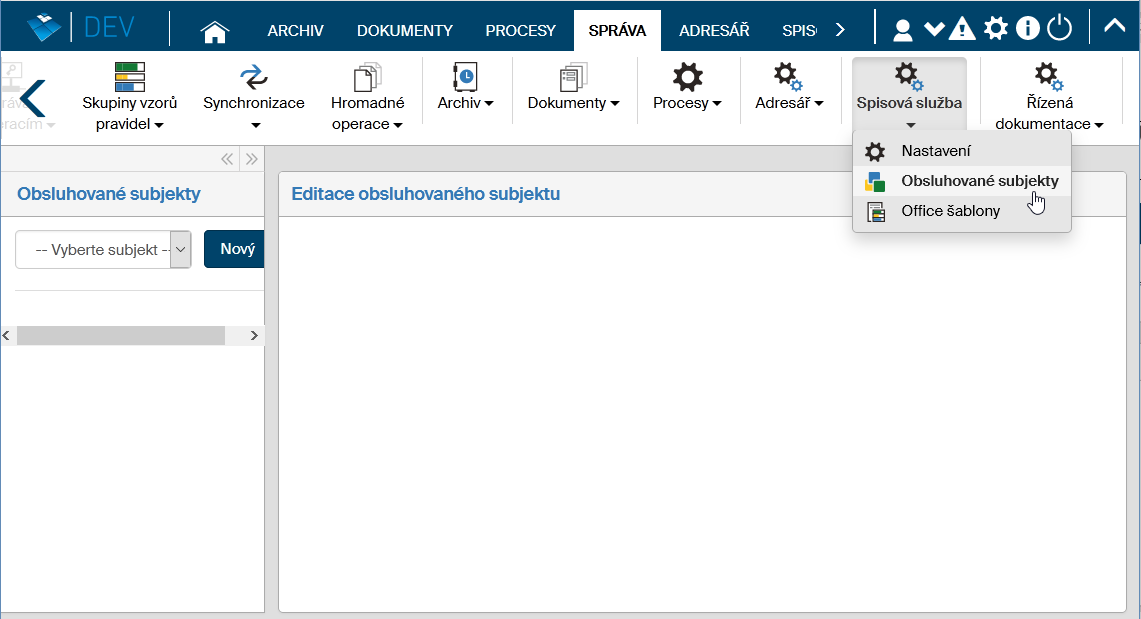The height and width of the screenshot is (619, 1141).
Task: Choose Office šablony from the menu
Action: click(x=949, y=211)
